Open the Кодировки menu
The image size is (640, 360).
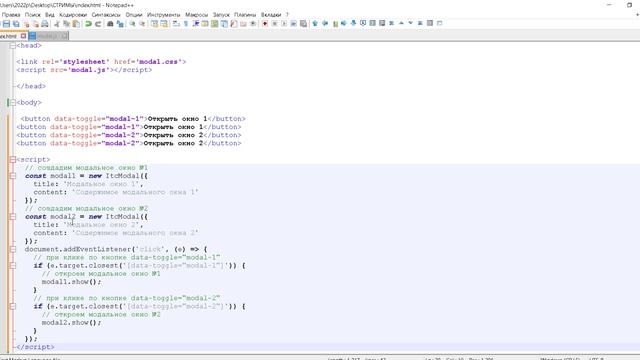[73, 15]
